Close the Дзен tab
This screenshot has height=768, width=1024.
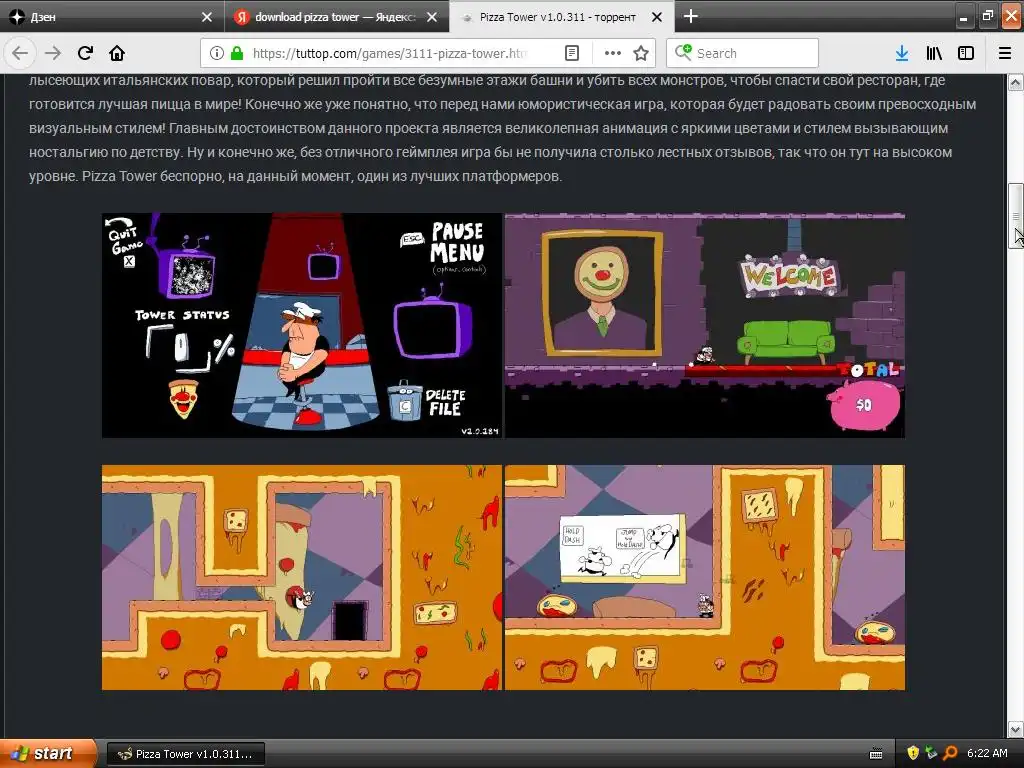(207, 17)
